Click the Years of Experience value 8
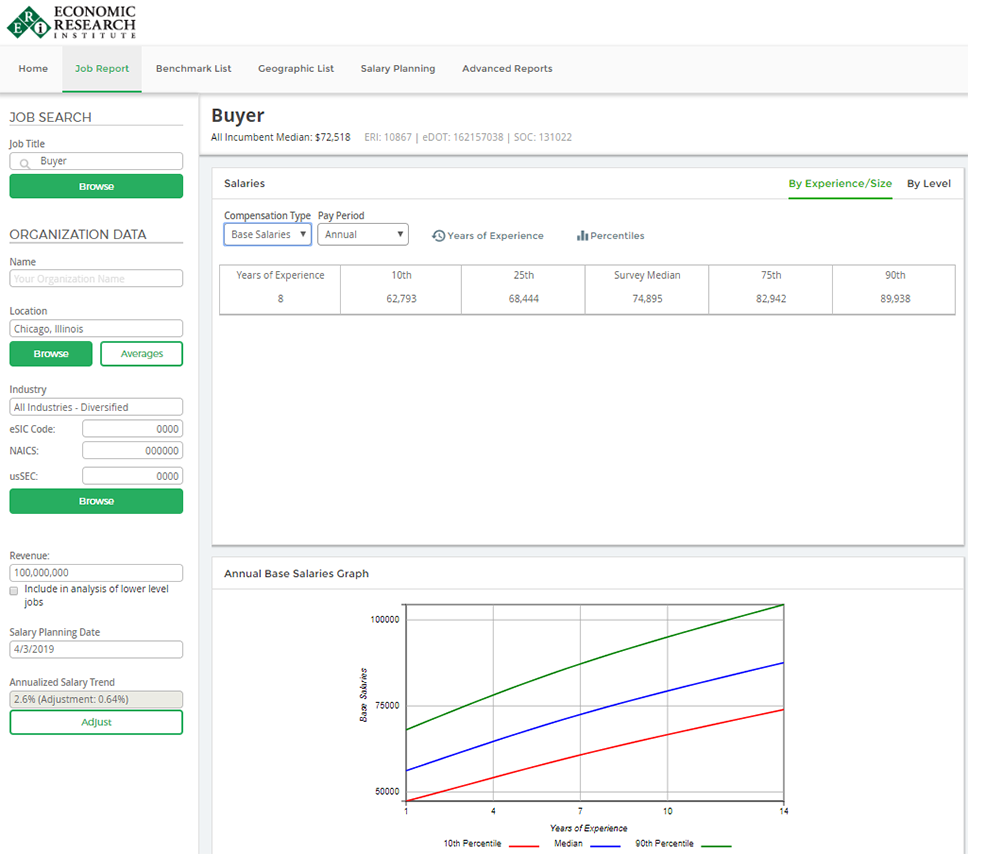The image size is (1000, 854). (281, 298)
